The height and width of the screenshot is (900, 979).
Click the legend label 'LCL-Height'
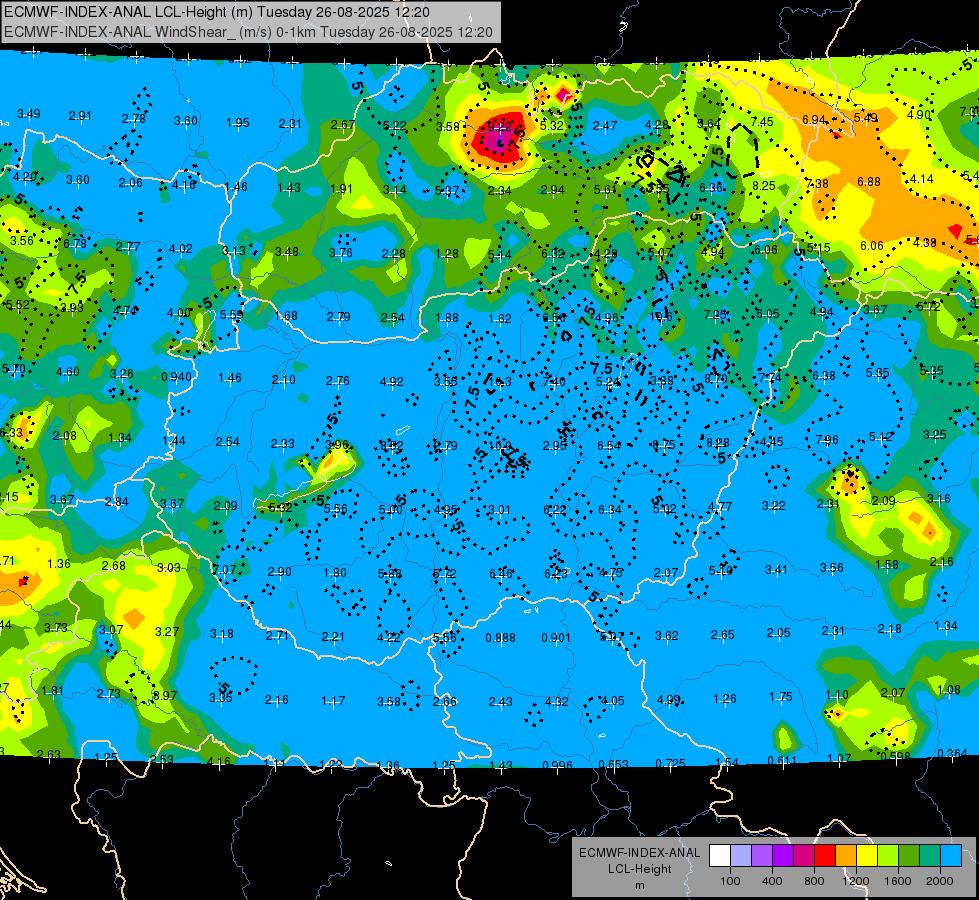coord(639,869)
